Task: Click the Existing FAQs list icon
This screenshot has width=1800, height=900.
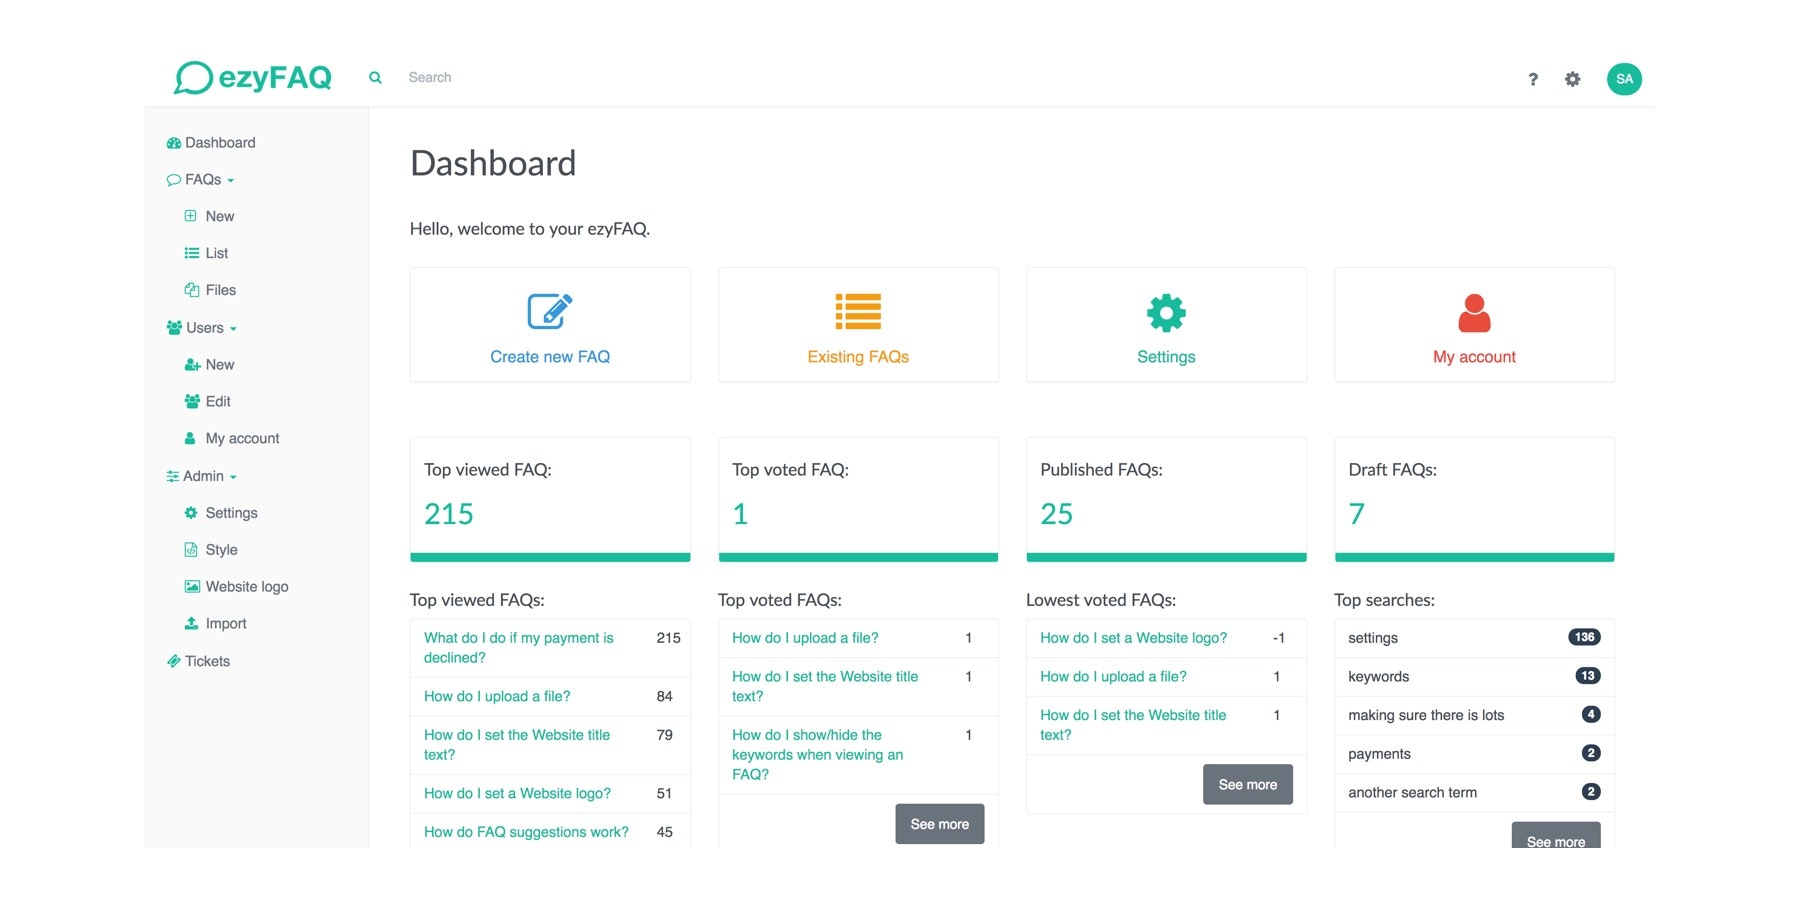Action: pos(858,311)
